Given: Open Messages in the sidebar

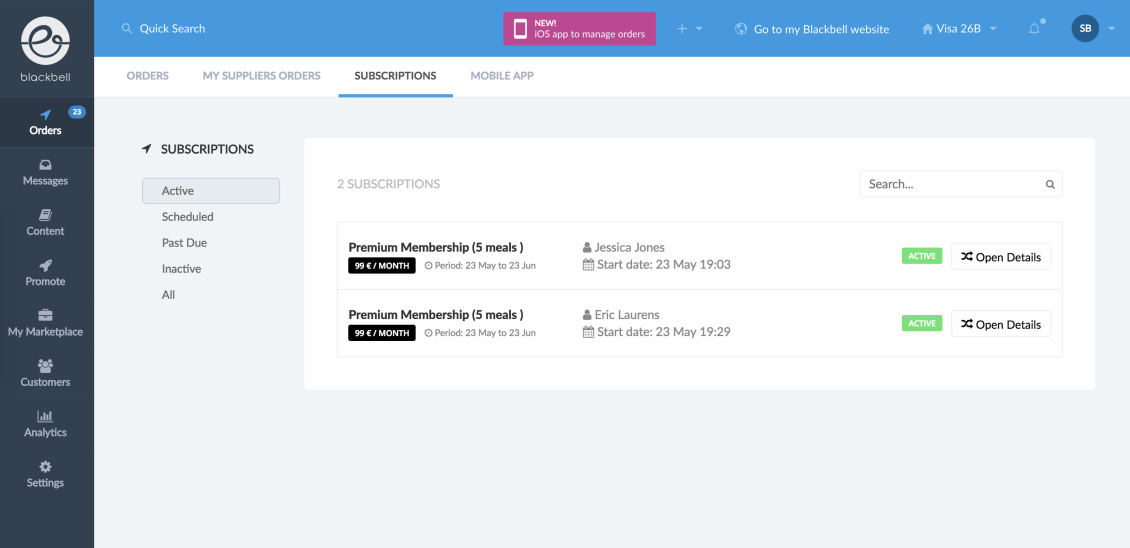Looking at the screenshot, I should [45, 173].
